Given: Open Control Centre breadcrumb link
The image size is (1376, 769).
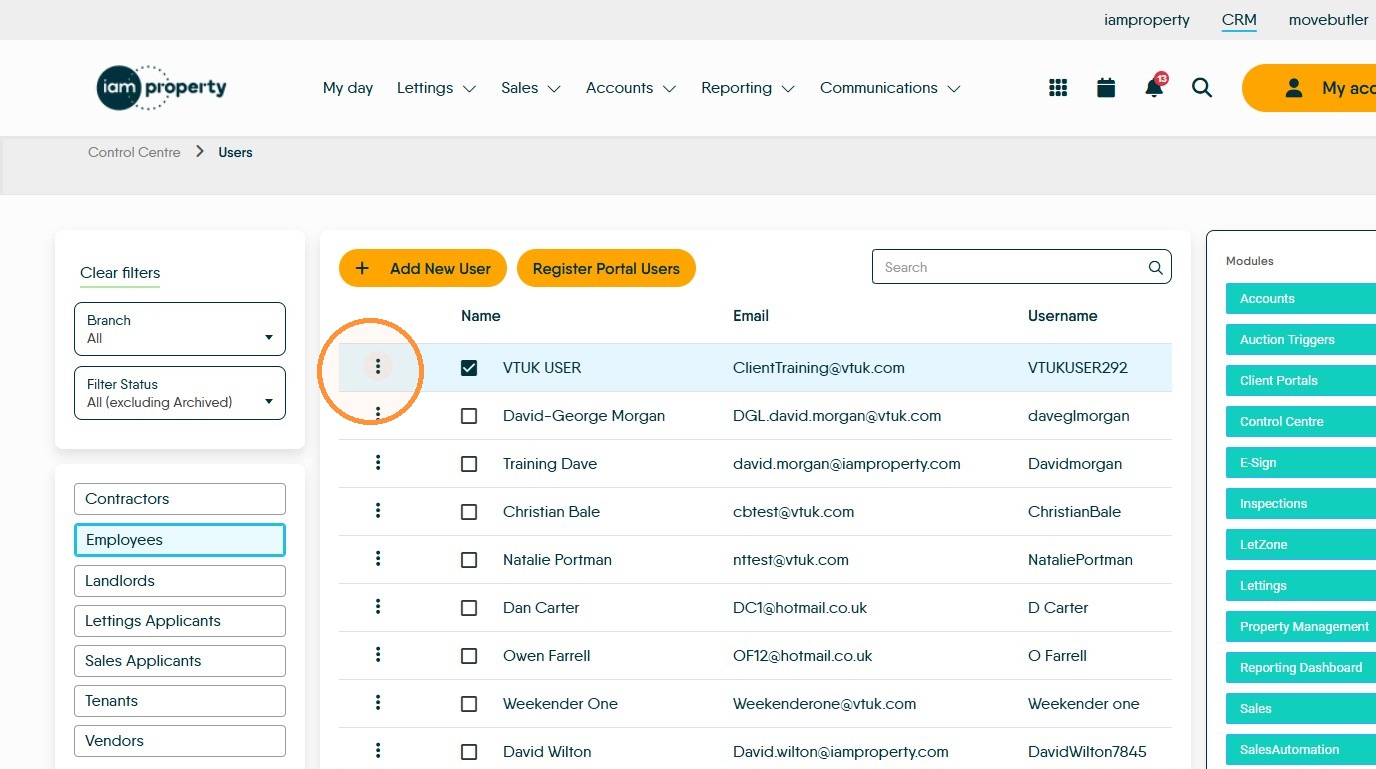Looking at the screenshot, I should pos(134,152).
